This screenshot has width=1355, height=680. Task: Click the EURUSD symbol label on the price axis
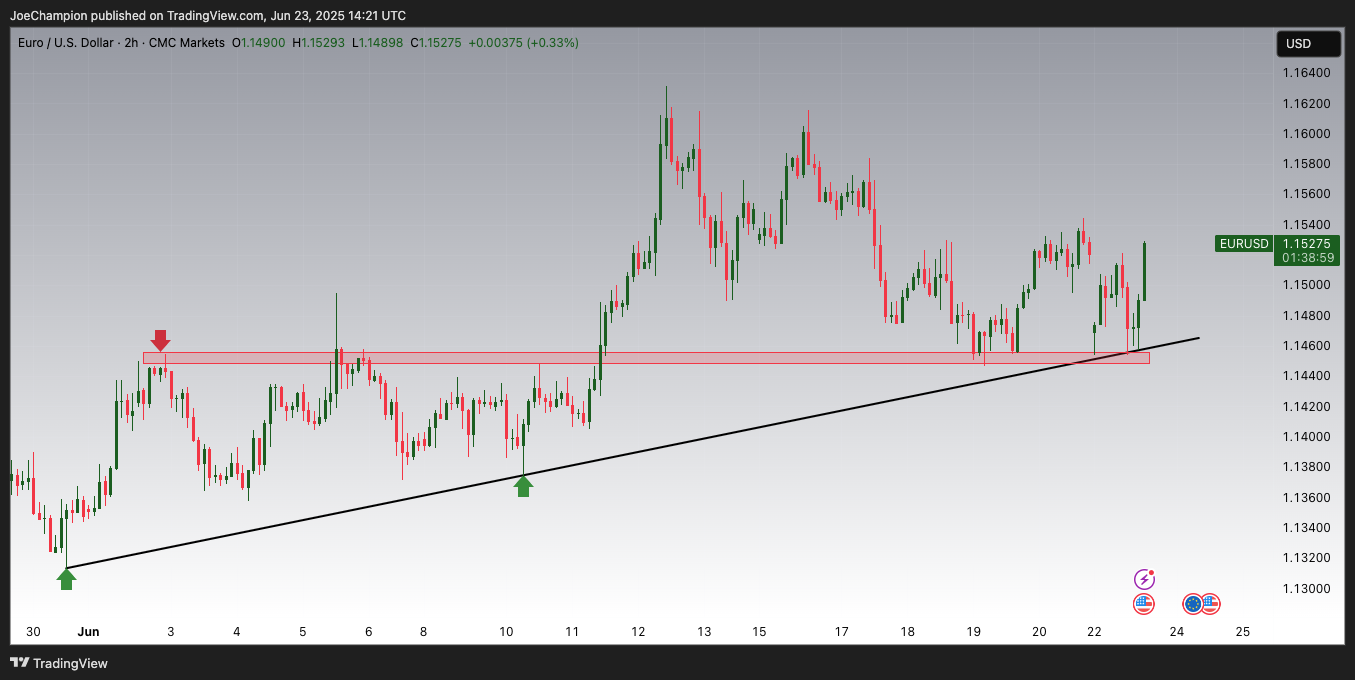pos(1244,243)
